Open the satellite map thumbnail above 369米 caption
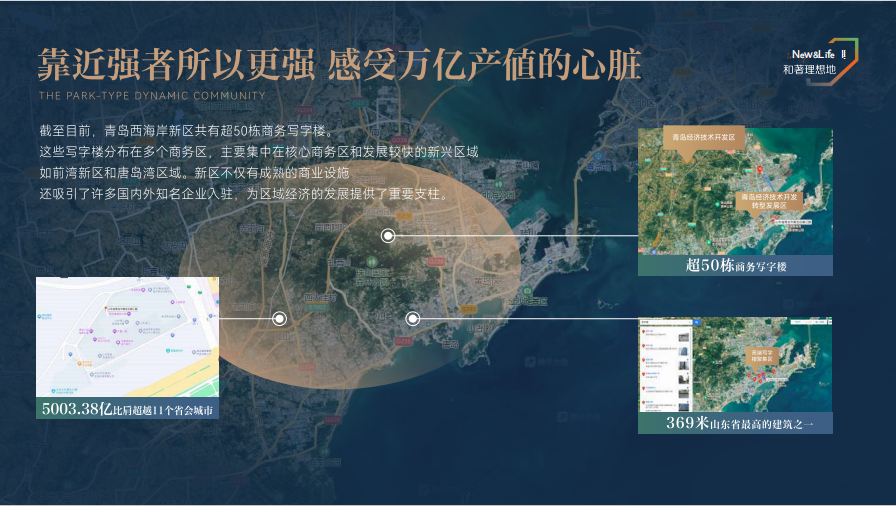The height and width of the screenshot is (506, 896). (x=735, y=365)
